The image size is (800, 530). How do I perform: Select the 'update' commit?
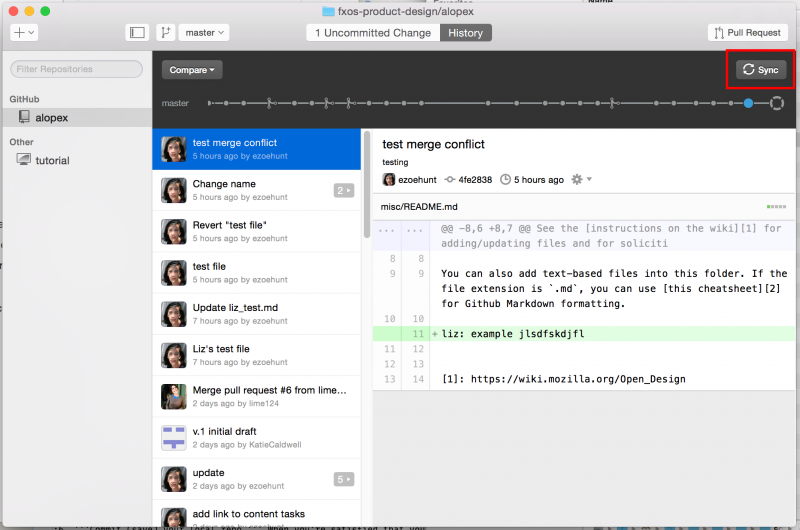coord(257,479)
